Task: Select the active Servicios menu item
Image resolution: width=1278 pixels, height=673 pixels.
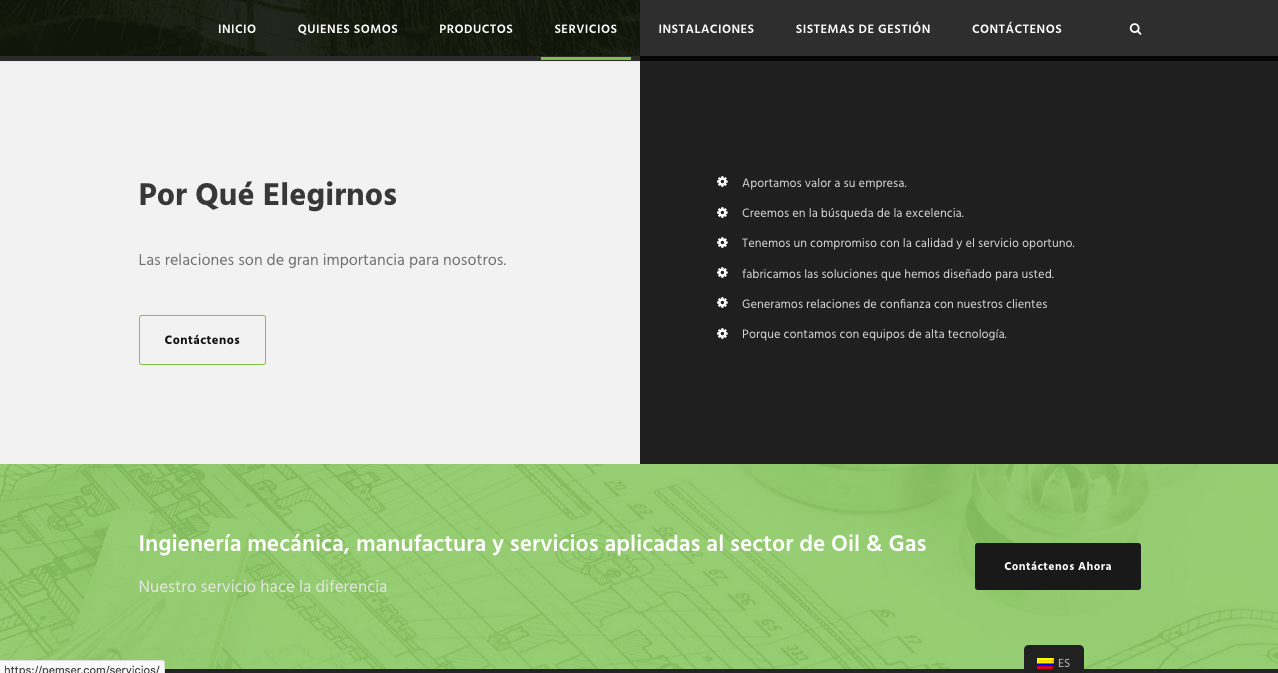Action: [x=585, y=29]
